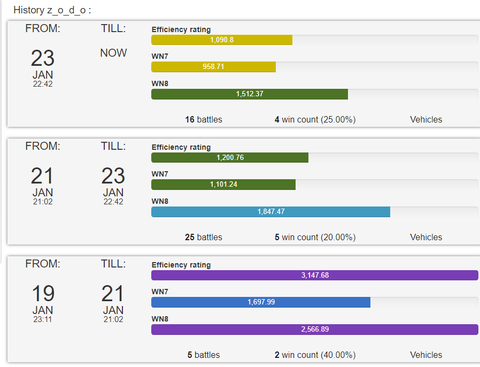Click the 1,090.8 Efficiency rating bar
Viewport: 480px width, 367px height.
(222, 40)
